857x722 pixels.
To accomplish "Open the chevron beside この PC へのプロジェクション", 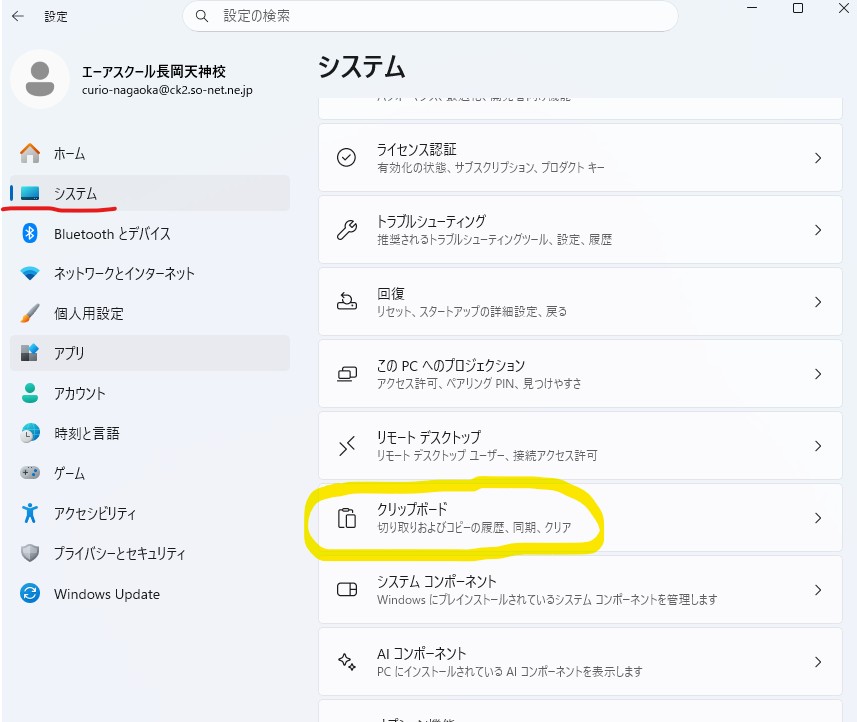I will [817, 374].
